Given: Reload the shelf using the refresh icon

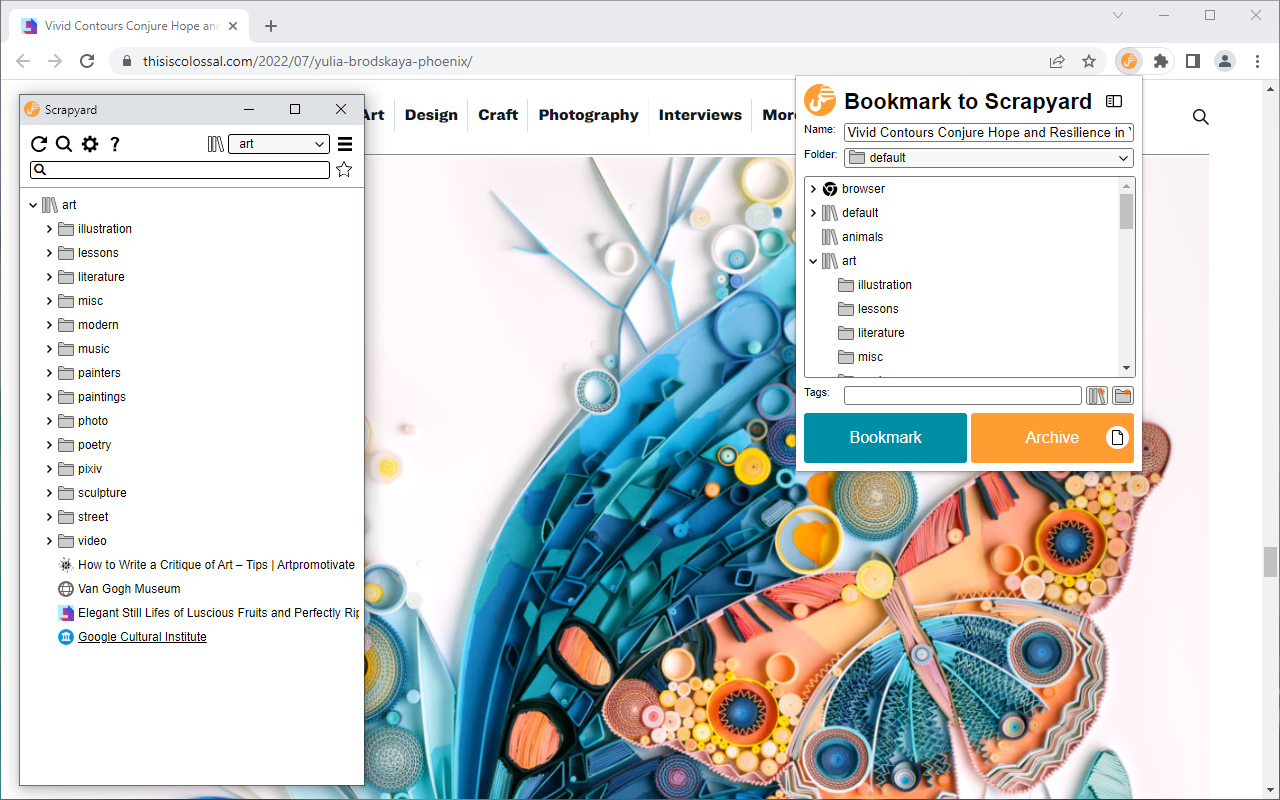Looking at the screenshot, I should (x=39, y=143).
